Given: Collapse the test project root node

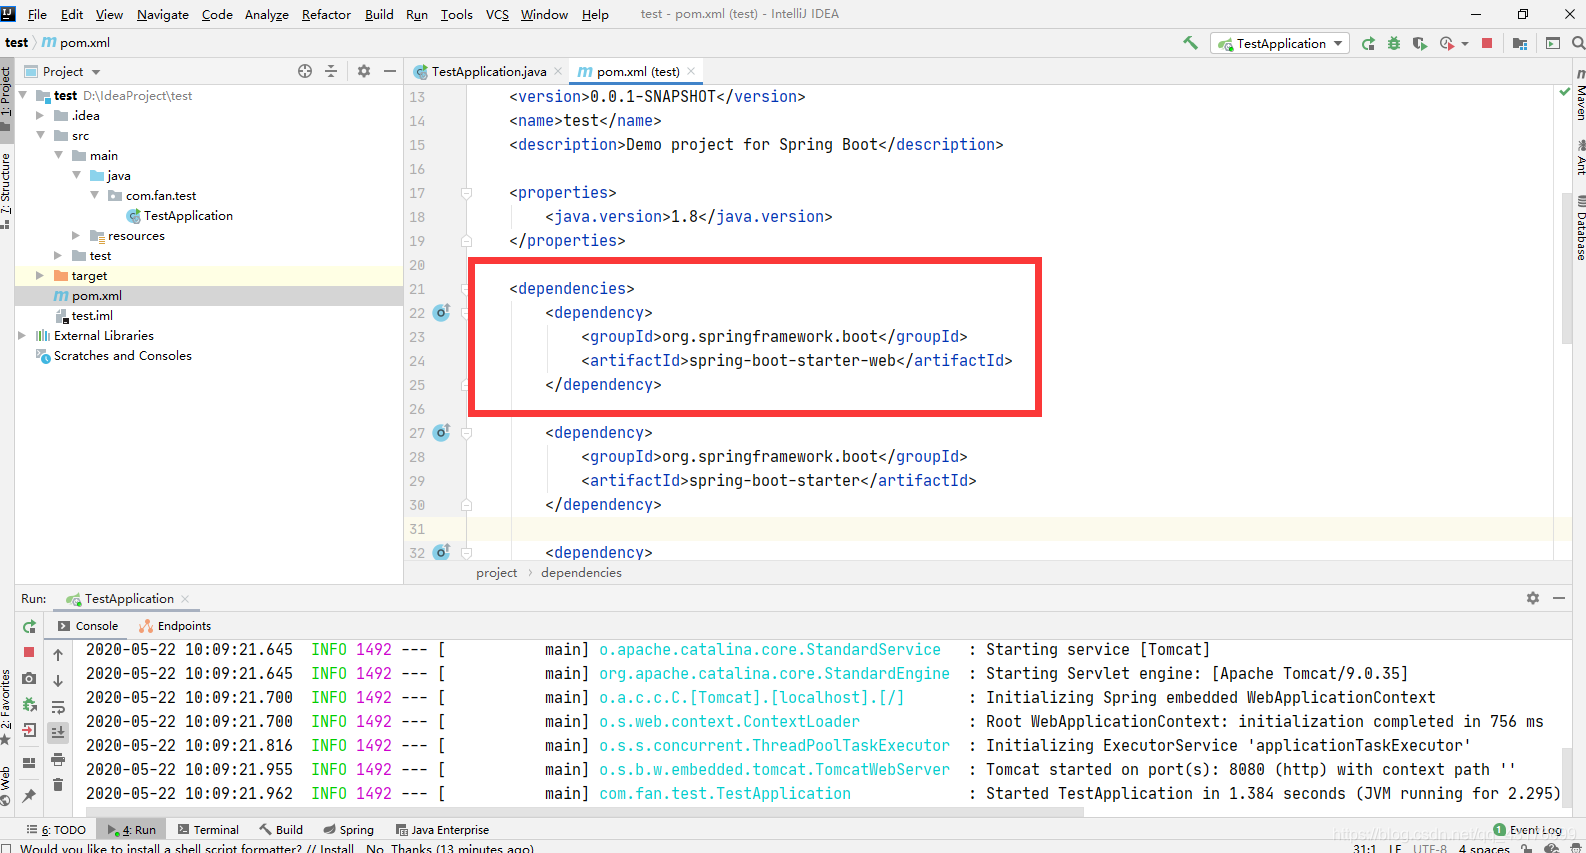Looking at the screenshot, I should 23,95.
